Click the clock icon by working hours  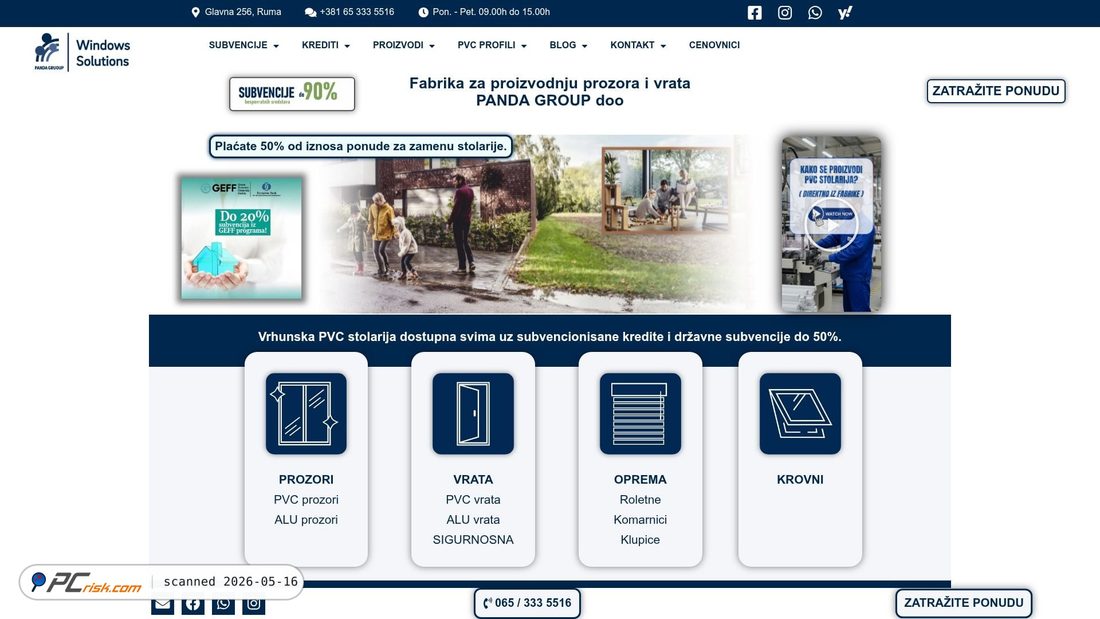pyautogui.click(x=423, y=12)
